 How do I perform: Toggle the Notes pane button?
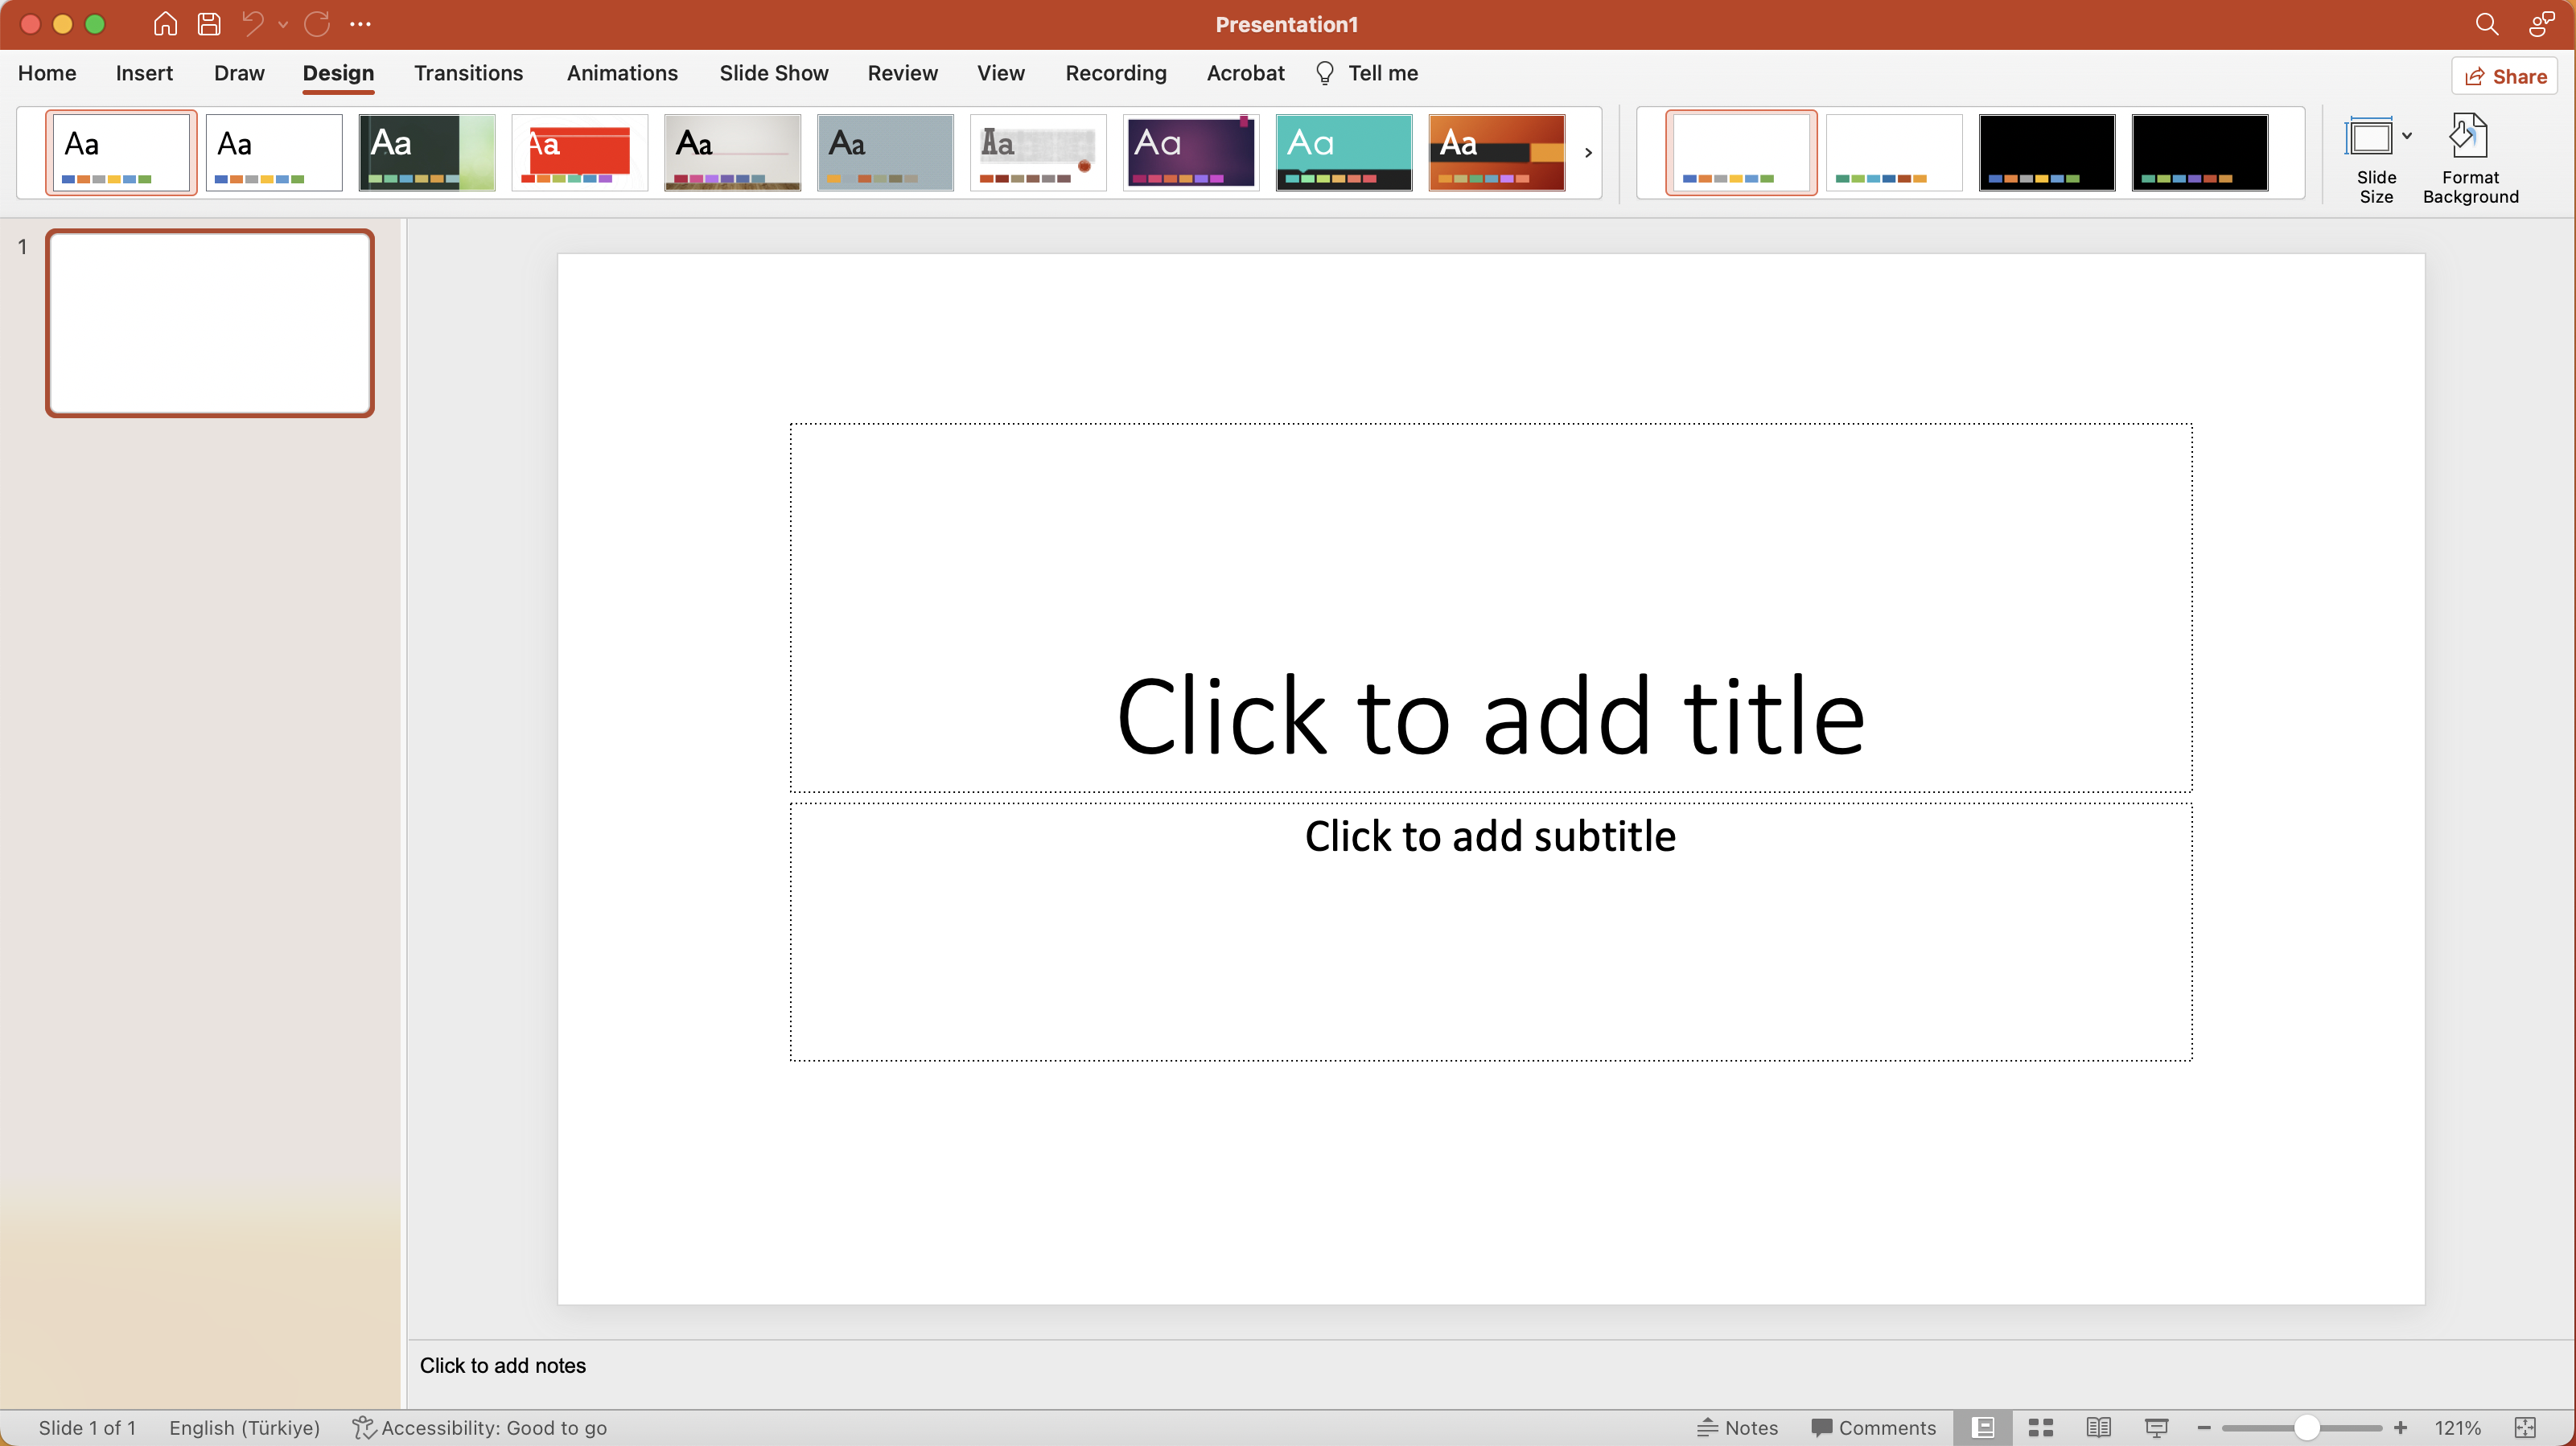[1738, 1427]
